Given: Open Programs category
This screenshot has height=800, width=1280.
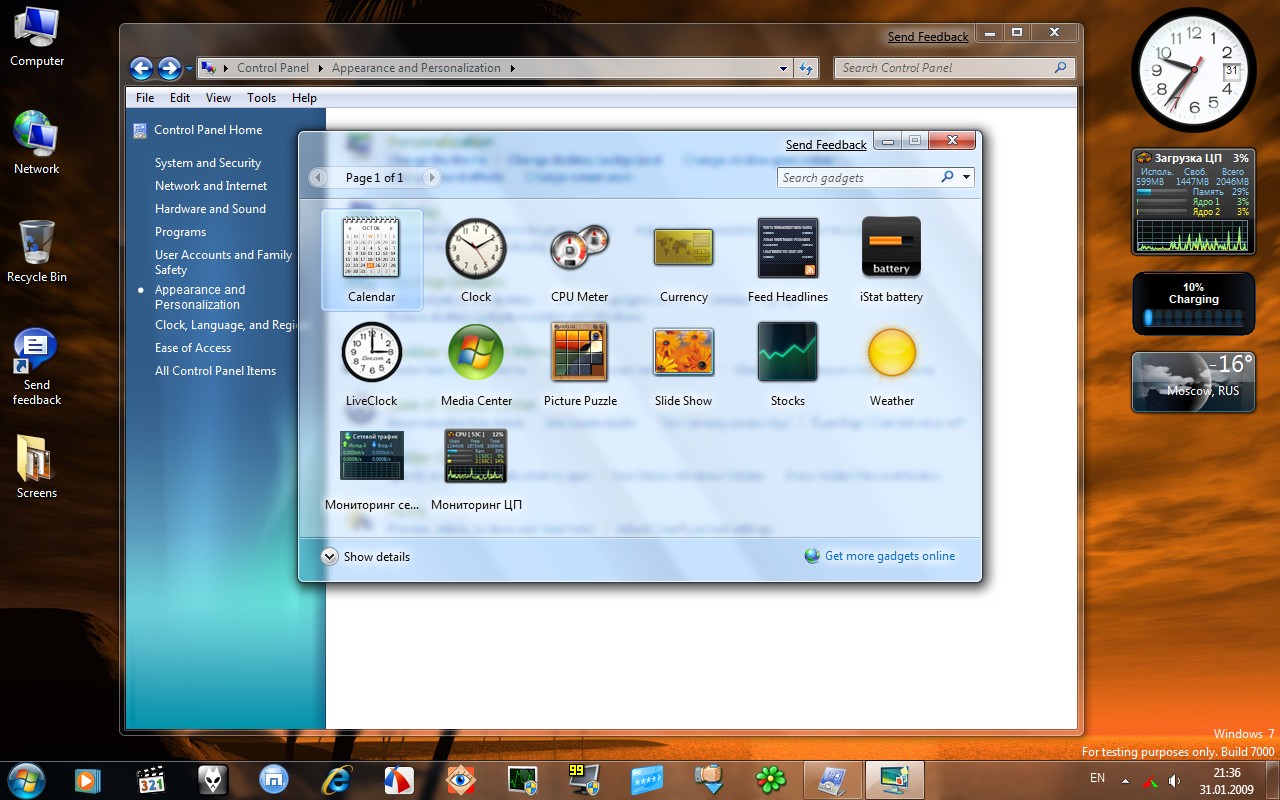Looking at the screenshot, I should point(180,232).
